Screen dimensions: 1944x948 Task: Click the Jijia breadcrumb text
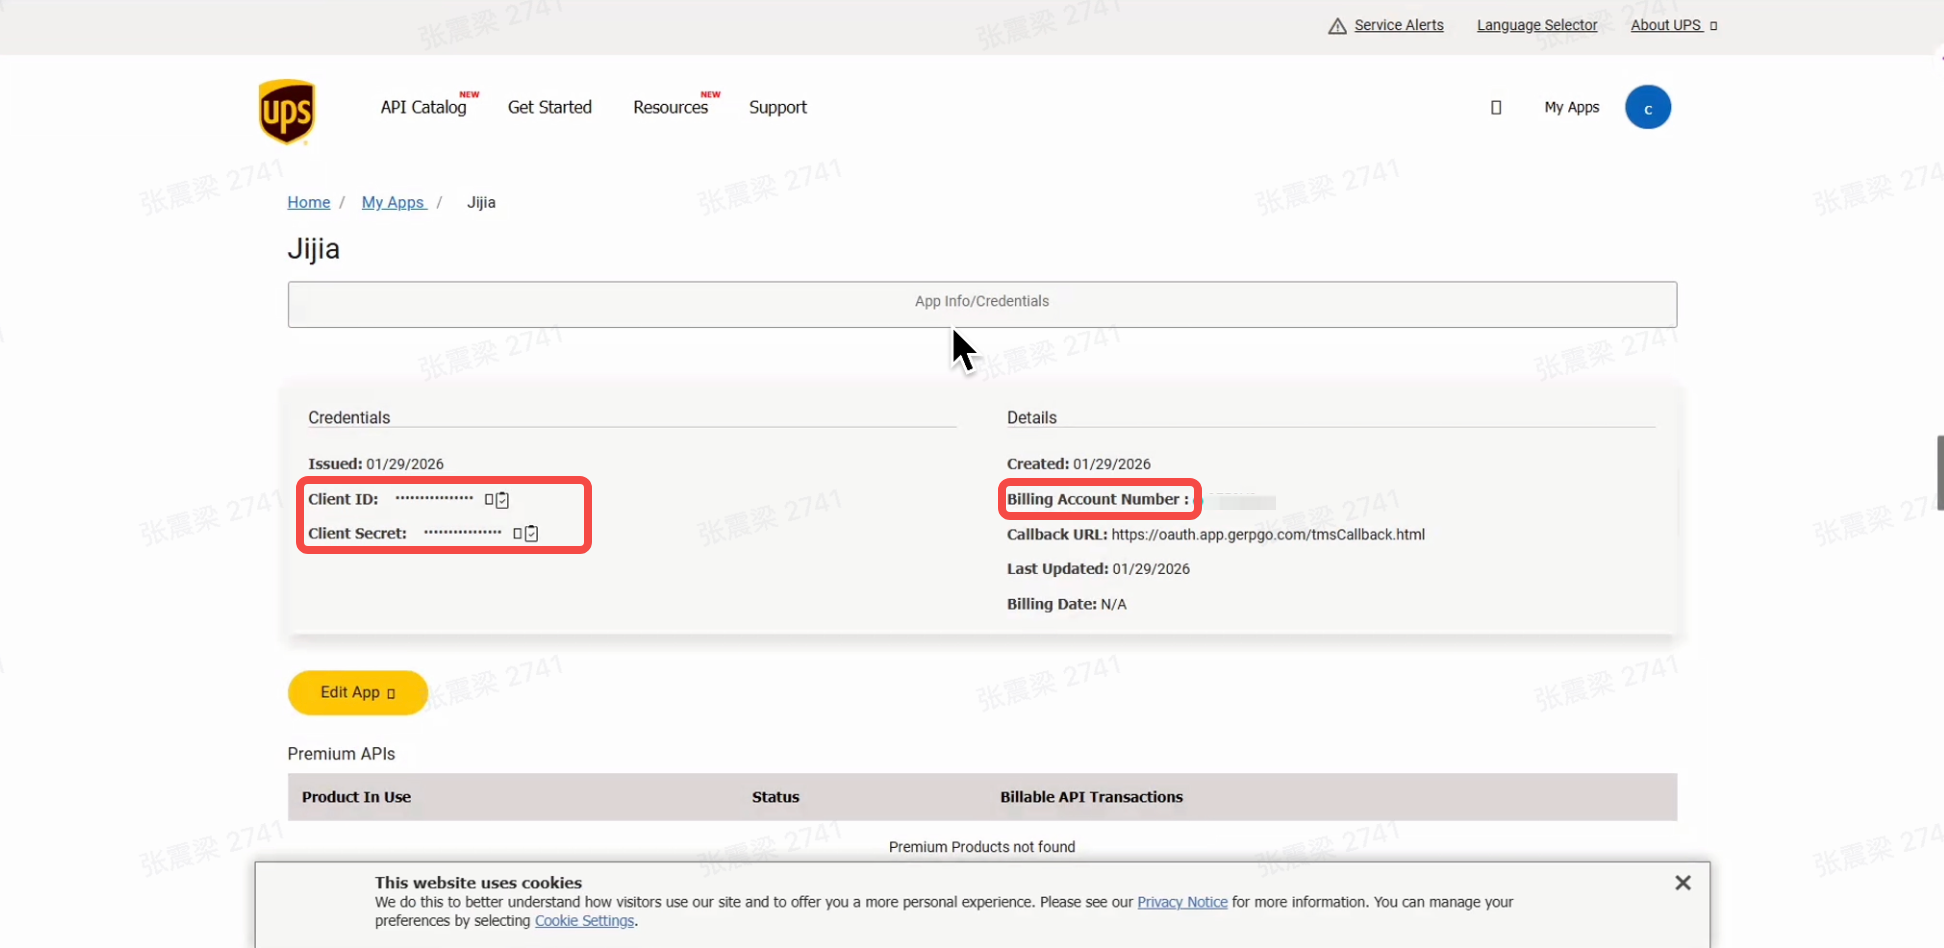tap(481, 202)
